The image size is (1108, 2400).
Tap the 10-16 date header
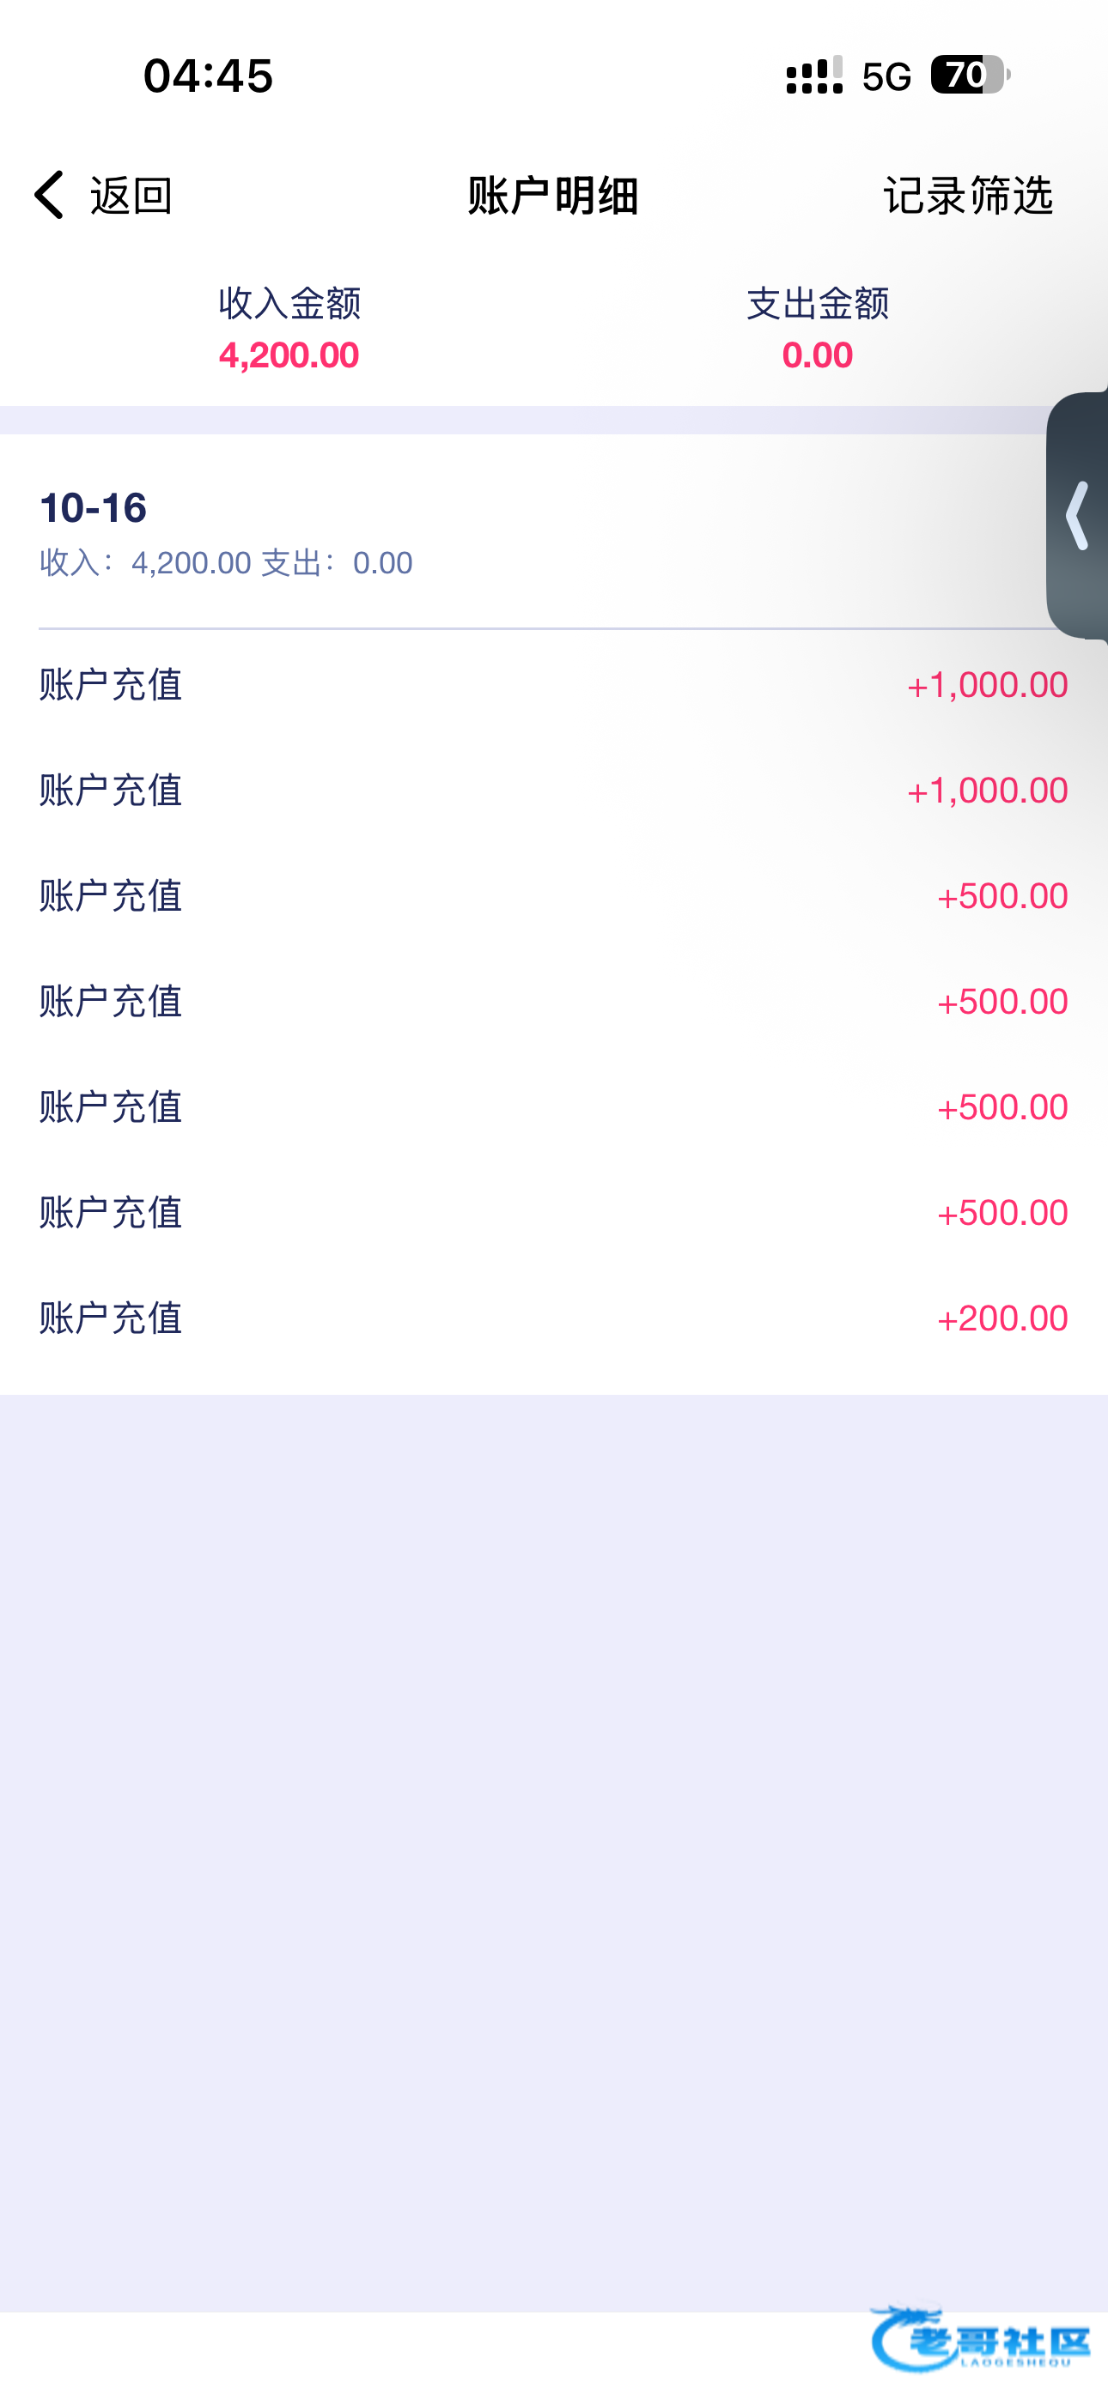(x=93, y=508)
